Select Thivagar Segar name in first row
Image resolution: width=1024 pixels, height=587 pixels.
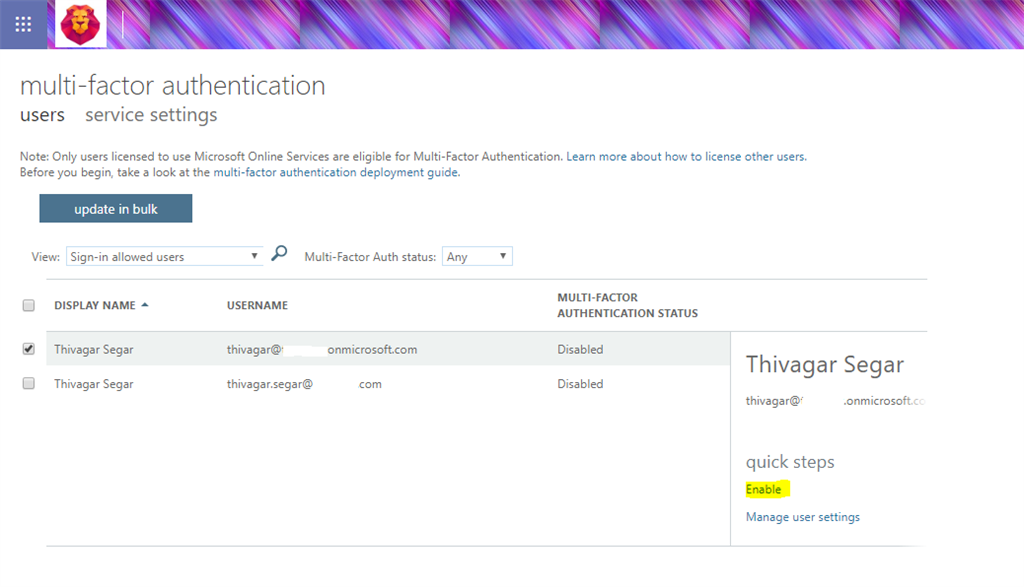(x=93, y=349)
